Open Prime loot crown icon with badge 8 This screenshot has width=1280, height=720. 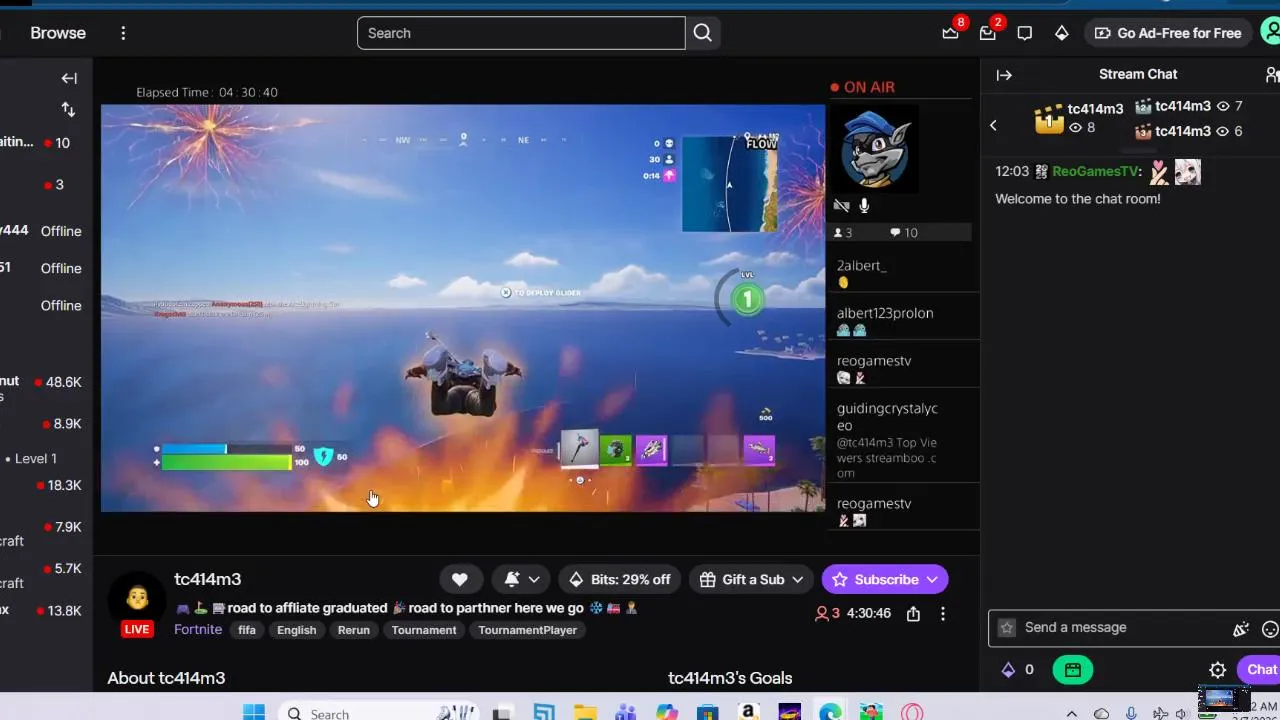[x=950, y=33]
